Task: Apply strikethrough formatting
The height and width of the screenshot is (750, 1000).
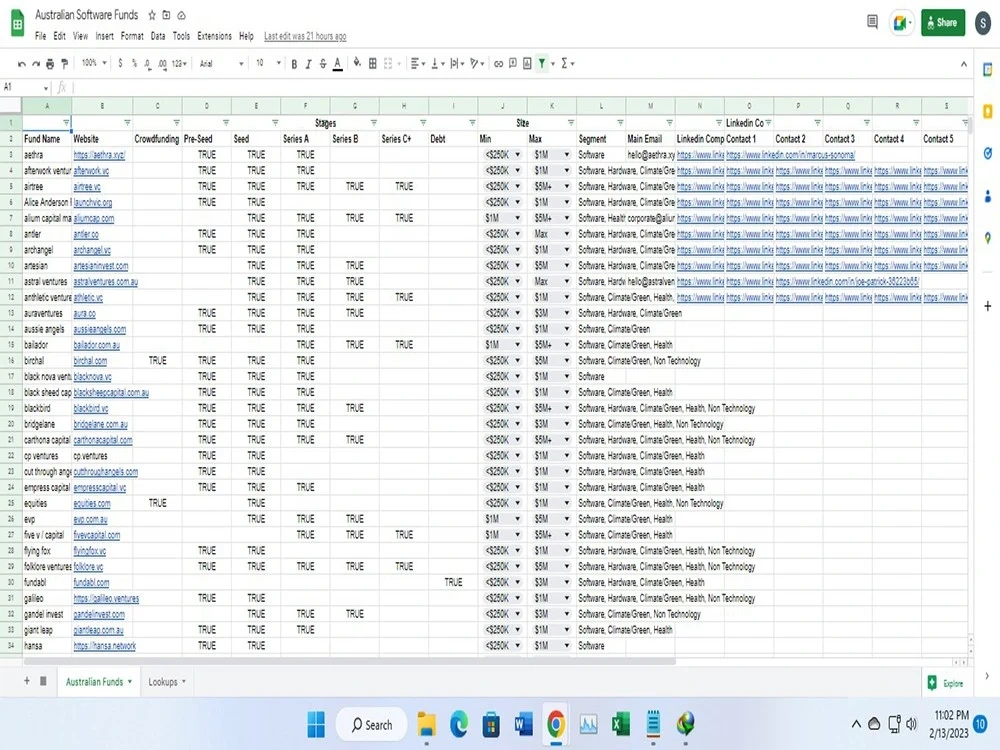Action: pyautogui.click(x=323, y=64)
